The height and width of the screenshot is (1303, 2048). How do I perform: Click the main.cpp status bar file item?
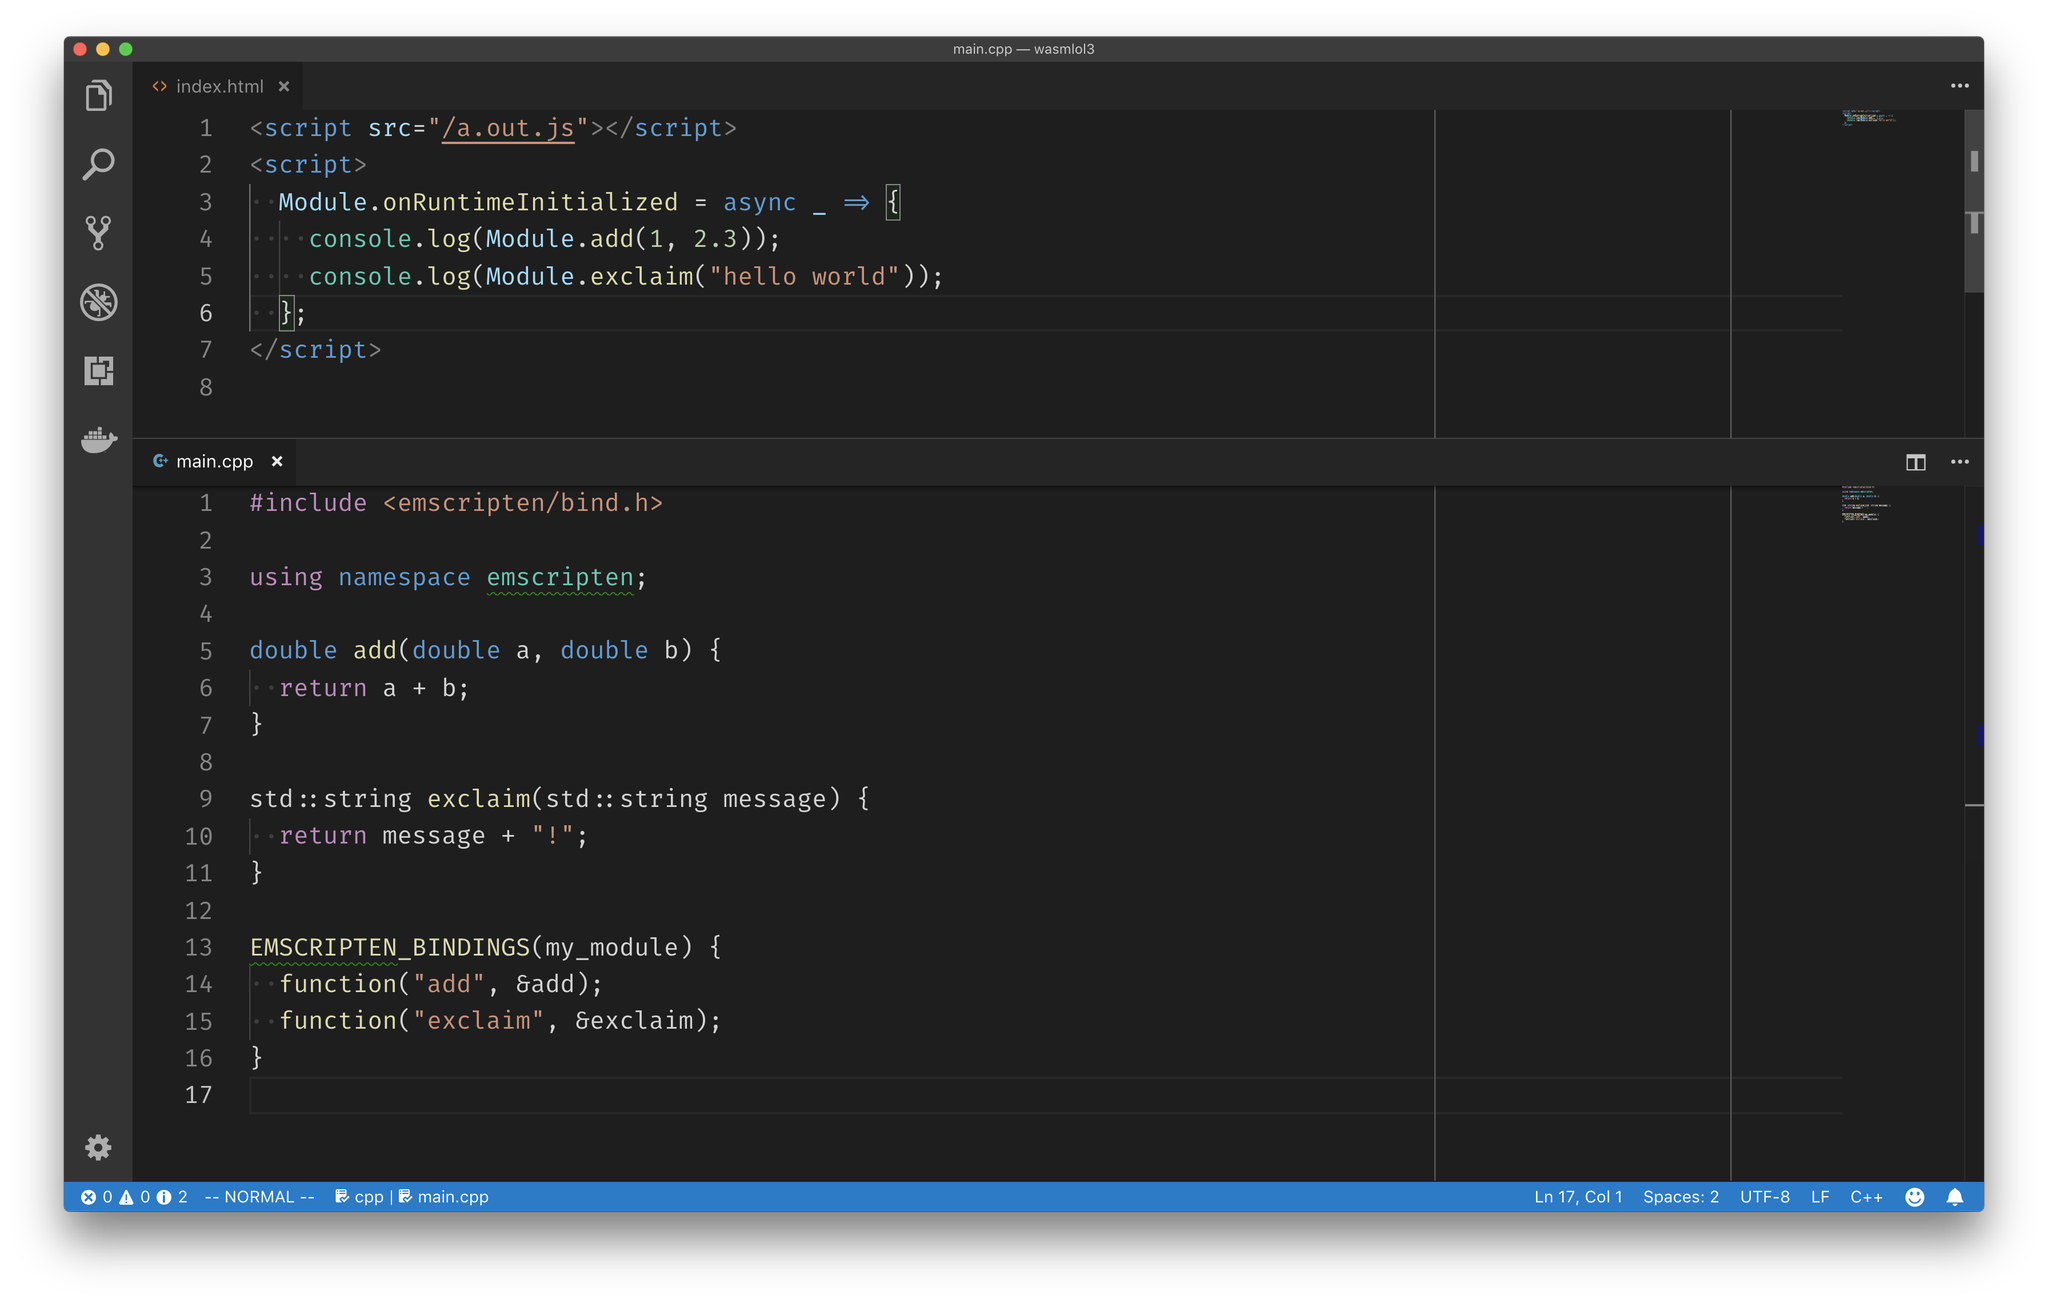click(x=443, y=1197)
